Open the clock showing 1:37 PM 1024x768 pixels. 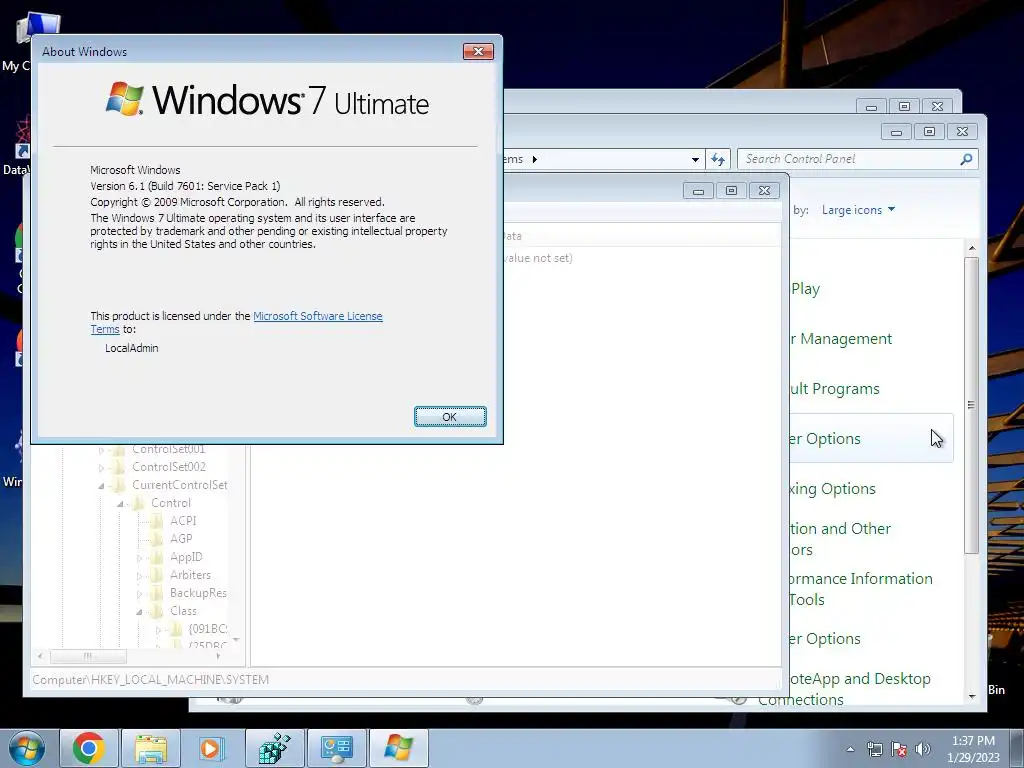tap(973, 749)
